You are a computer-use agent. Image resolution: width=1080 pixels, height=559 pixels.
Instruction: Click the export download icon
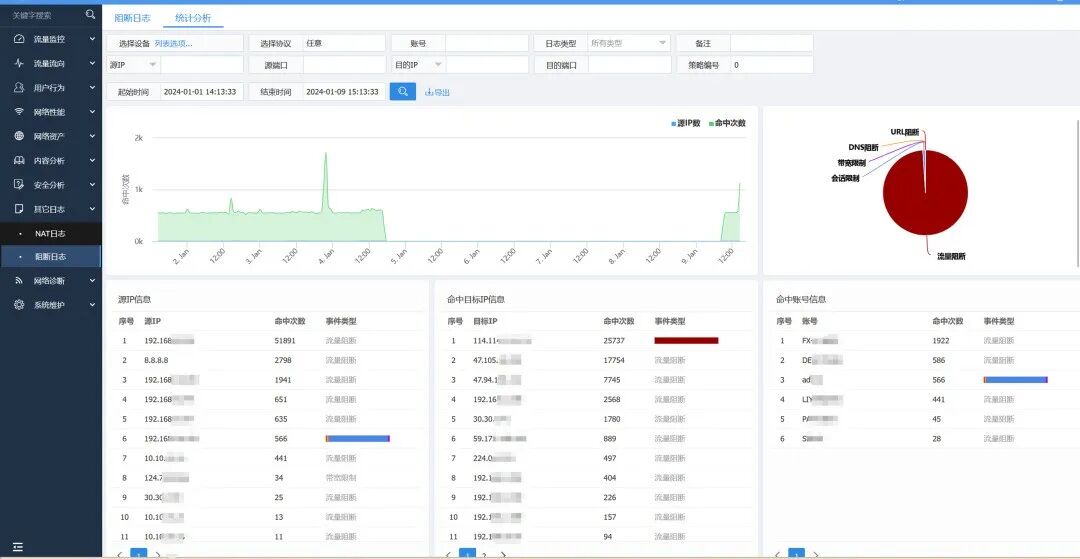(x=429, y=92)
